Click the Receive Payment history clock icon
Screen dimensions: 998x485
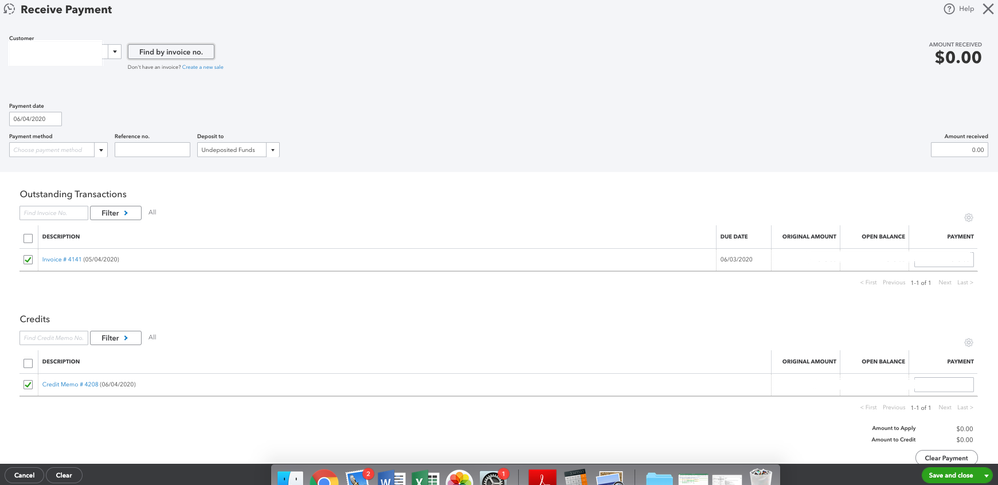(10, 10)
